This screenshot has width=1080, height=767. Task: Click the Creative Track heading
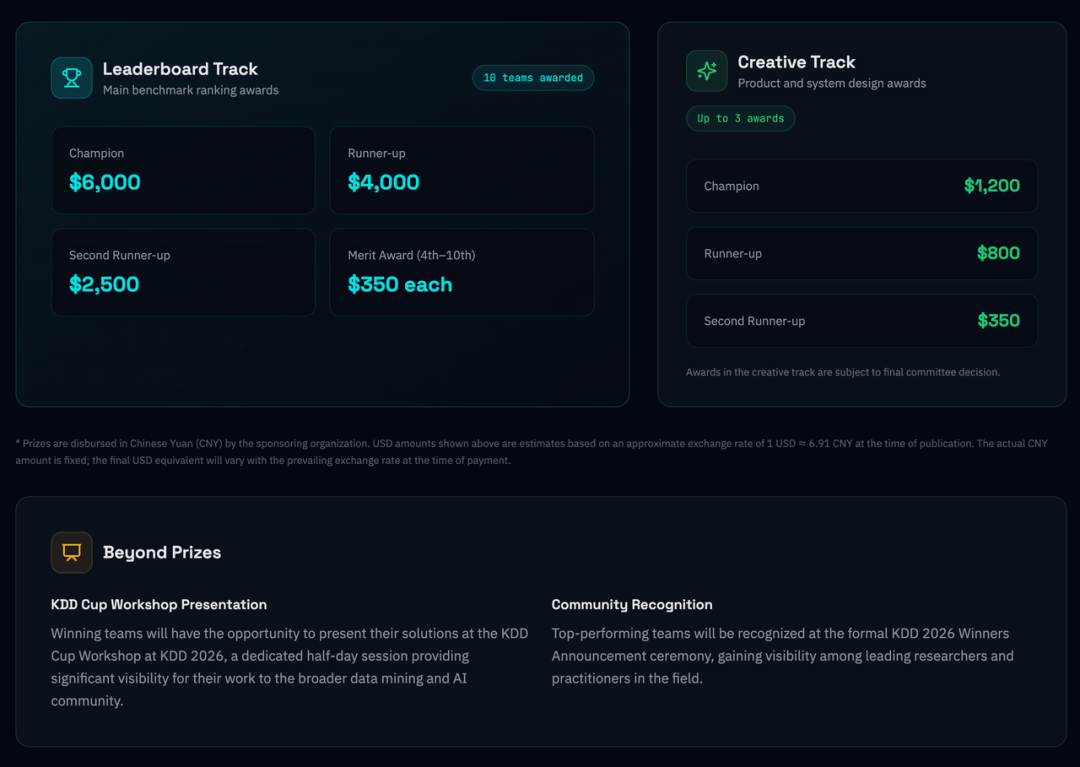coord(796,62)
